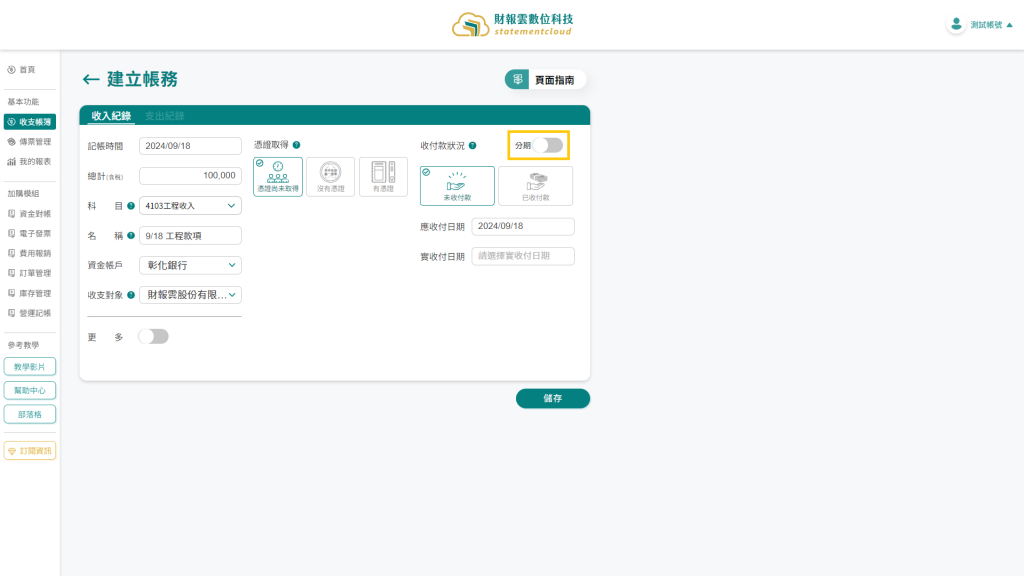The width and height of the screenshot is (1024, 576).
Task: Open 資金對帳 module
Action: 29,214
